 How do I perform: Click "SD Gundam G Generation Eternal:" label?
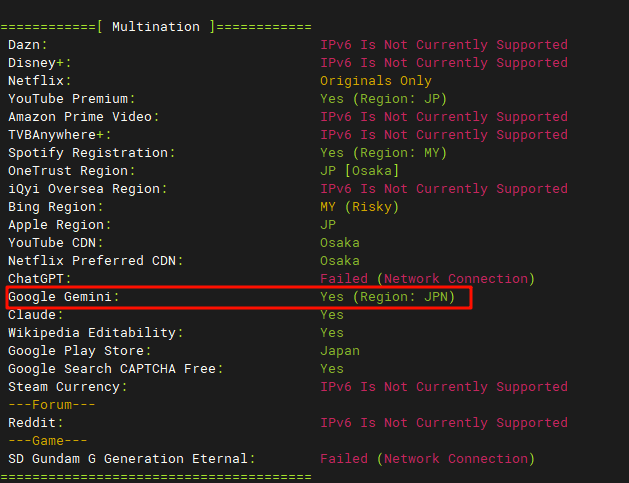click(x=132, y=459)
